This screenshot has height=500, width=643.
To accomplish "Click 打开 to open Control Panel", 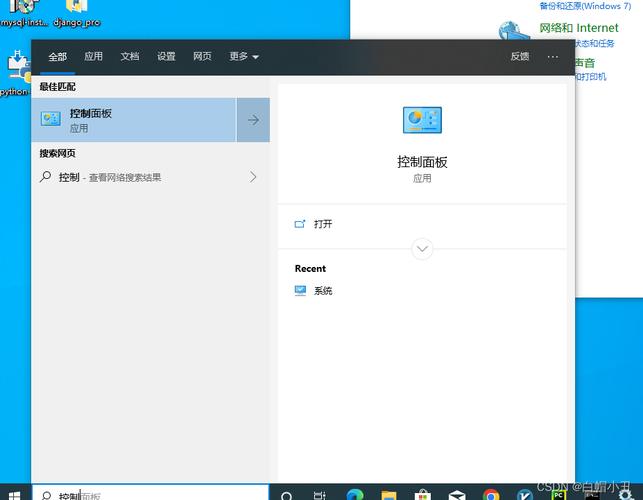I will coord(322,224).
